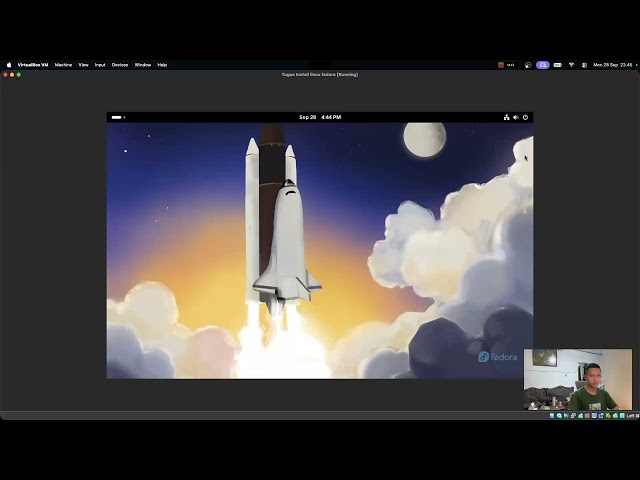This screenshot has width=640, height=480.
Task: Maximize VirtualBox window with green button
Action: click(x=19, y=75)
